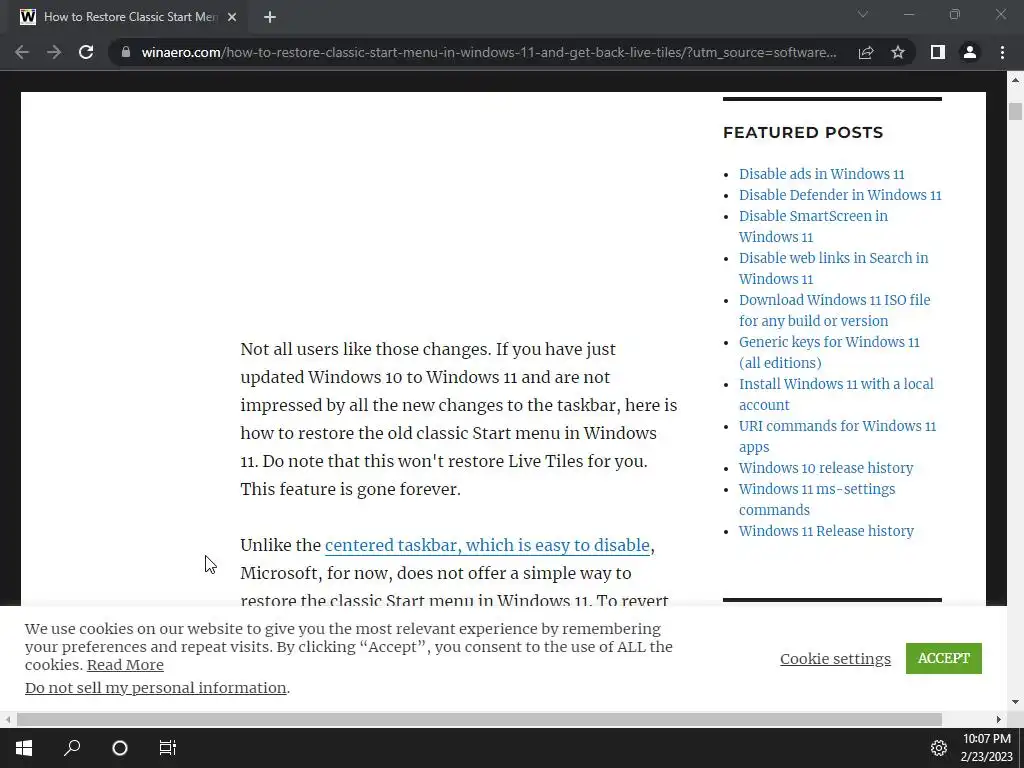Image resolution: width=1024 pixels, height=768 pixels.
Task: Click Do not sell my personal information
Action: pos(155,688)
